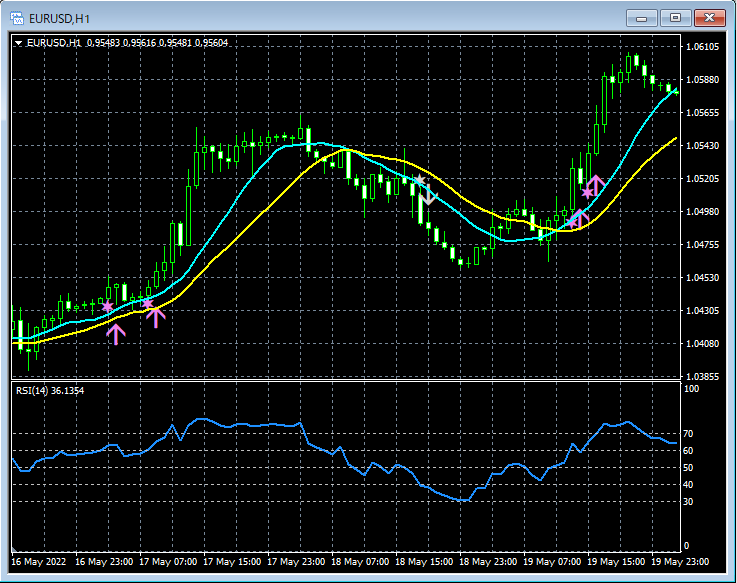737x583 pixels.
Task: Click the RSI(14) 36.1354 indicator label
Action: (50, 391)
